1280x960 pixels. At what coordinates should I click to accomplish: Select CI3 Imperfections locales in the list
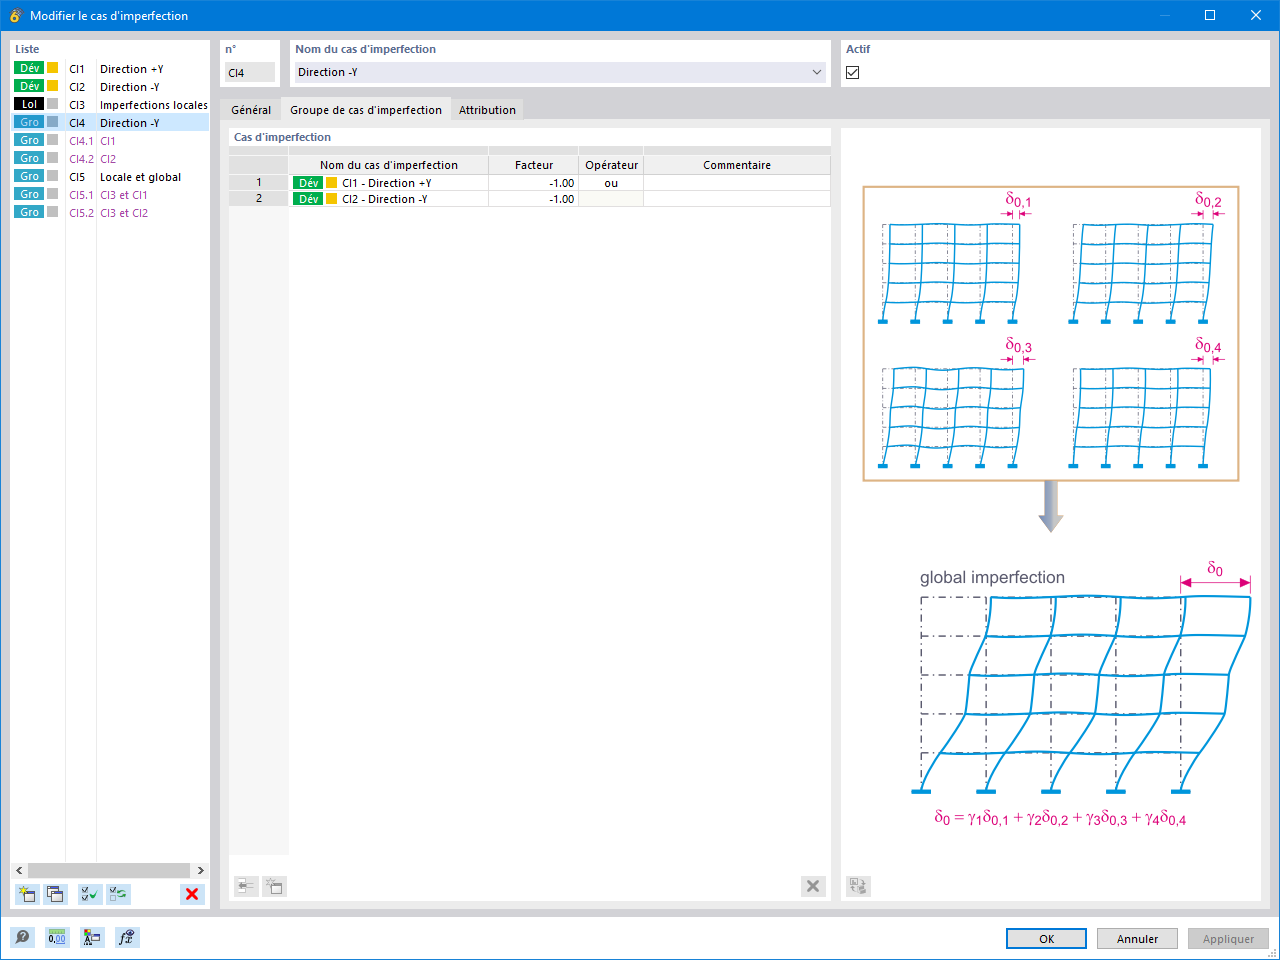click(110, 105)
